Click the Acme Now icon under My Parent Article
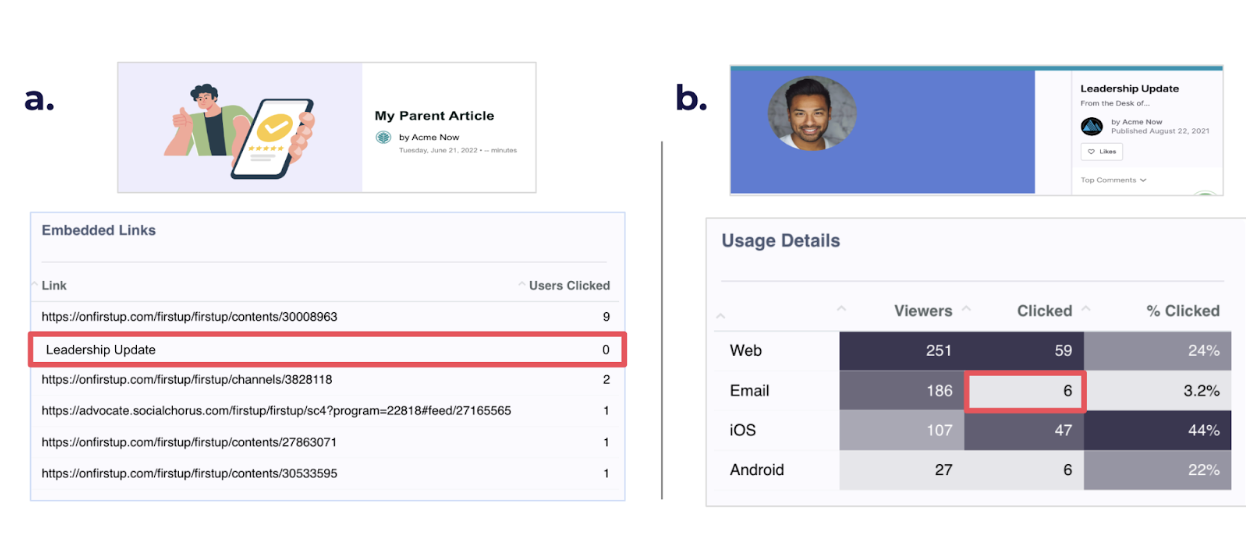 (382, 138)
